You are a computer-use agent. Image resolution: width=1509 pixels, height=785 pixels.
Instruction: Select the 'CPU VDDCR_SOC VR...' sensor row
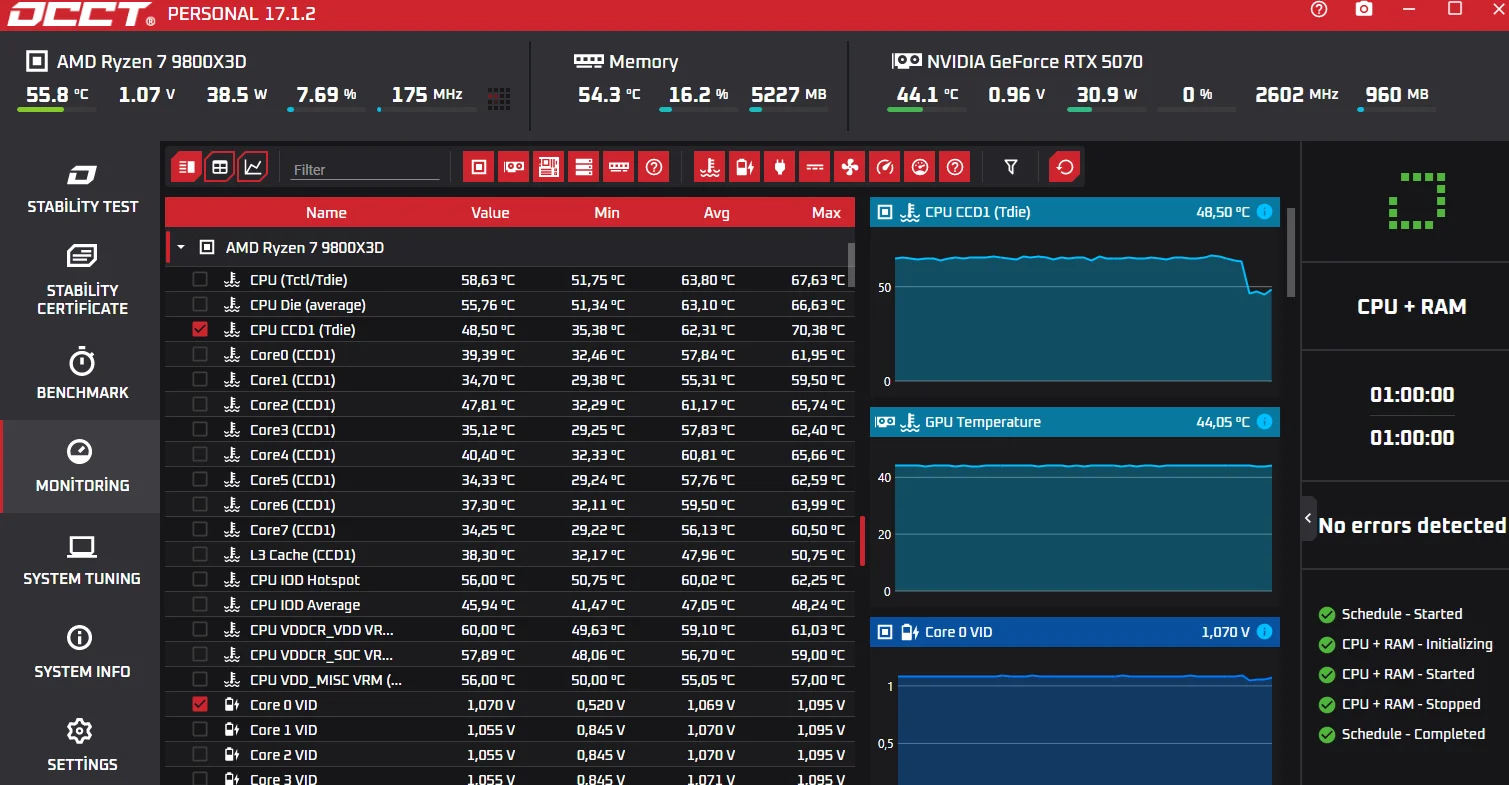pyautogui.click(x=510, y=654)
